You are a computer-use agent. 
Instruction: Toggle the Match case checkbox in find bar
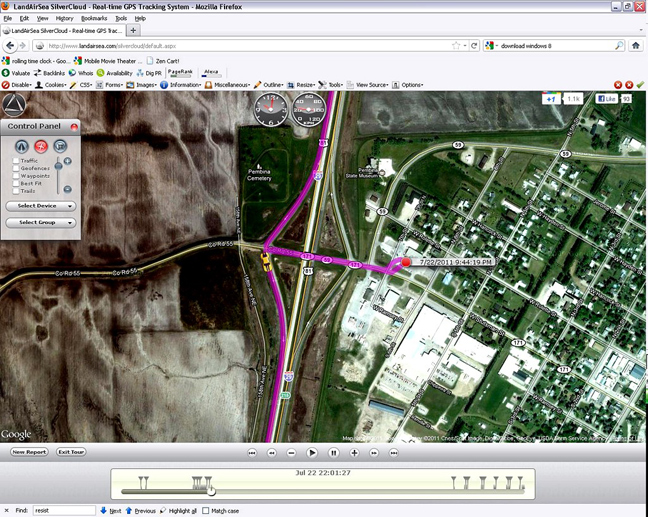[206, 511]
